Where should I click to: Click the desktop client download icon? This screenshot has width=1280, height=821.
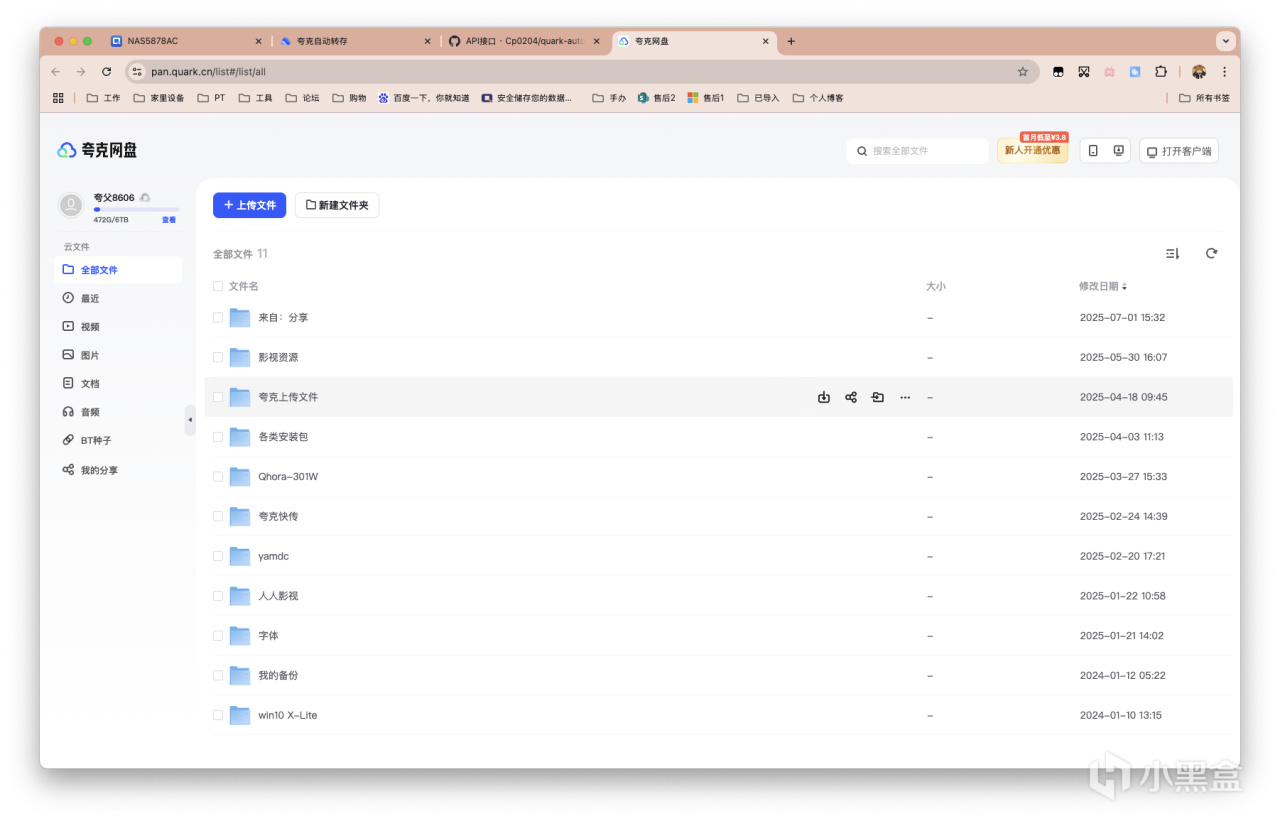point(1118,151)
